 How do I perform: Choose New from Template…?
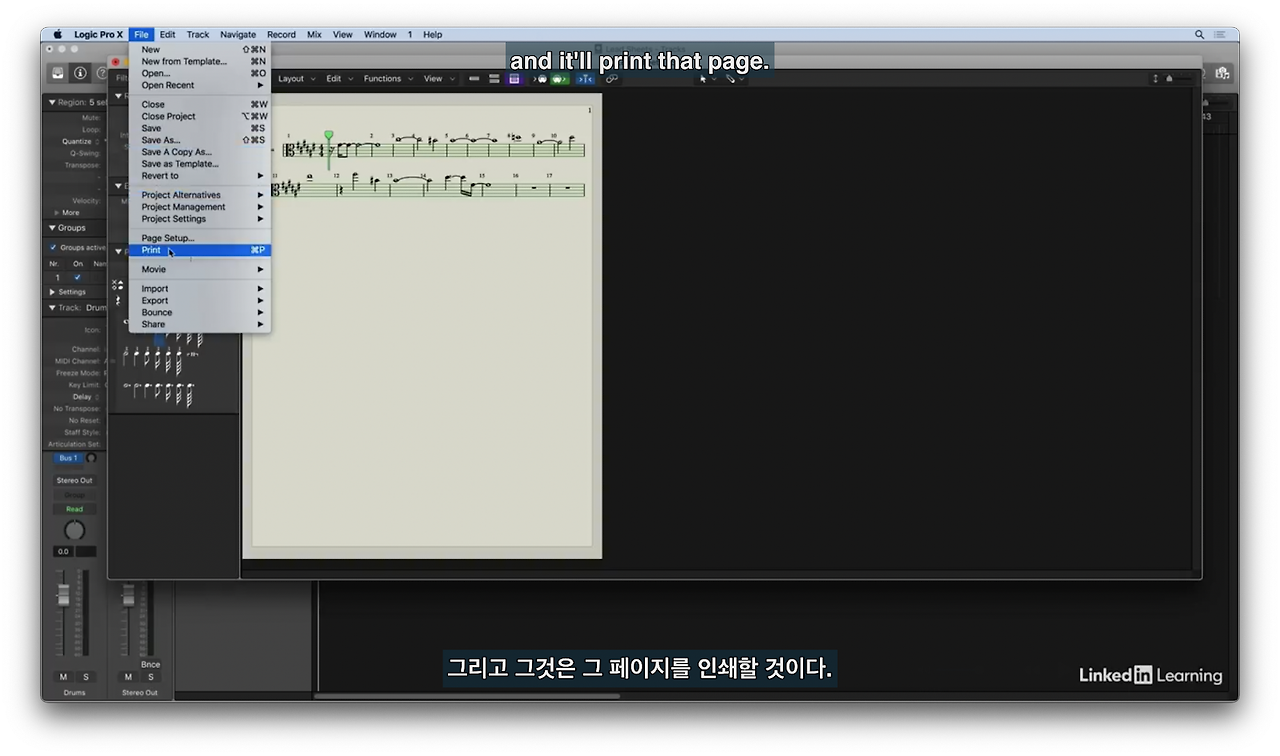click(x=200, y=61)
